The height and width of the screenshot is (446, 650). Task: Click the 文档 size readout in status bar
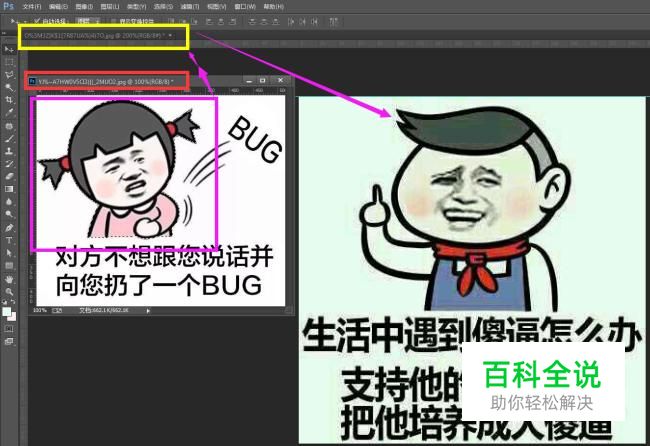point(104,310)
